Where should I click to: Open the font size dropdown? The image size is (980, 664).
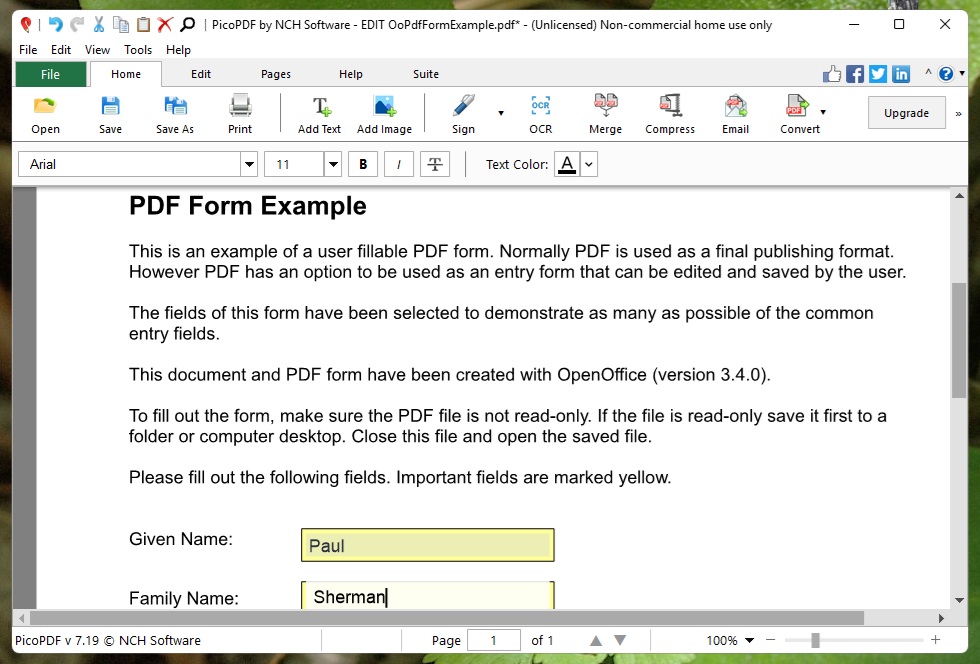333,165
